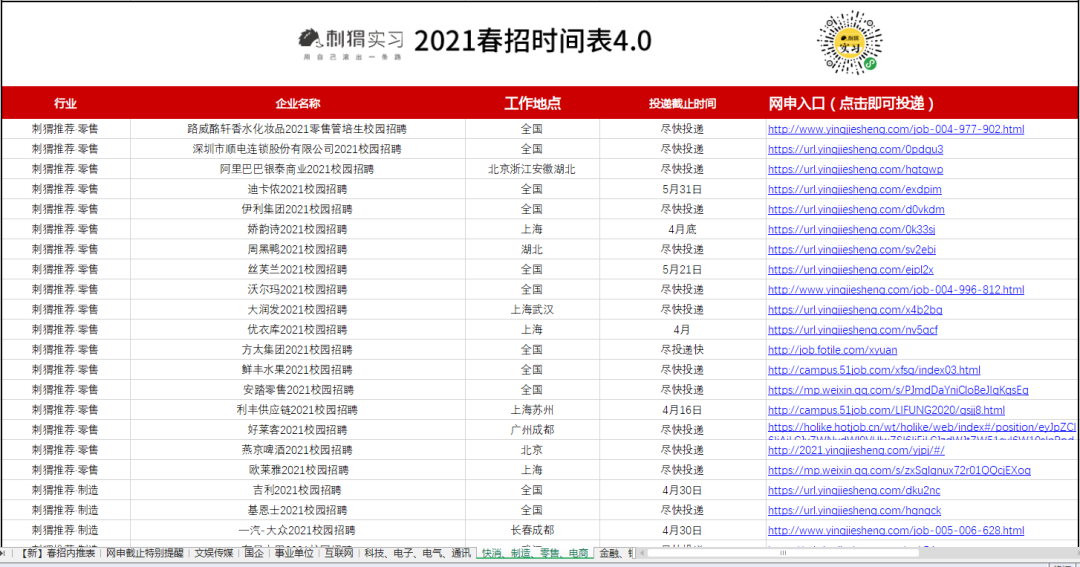This screenshot has height=567, width=1080.
Task: Open 迪卡侬 application link ending exdpim
Action: pyautogui.click(x=855, y=189)
